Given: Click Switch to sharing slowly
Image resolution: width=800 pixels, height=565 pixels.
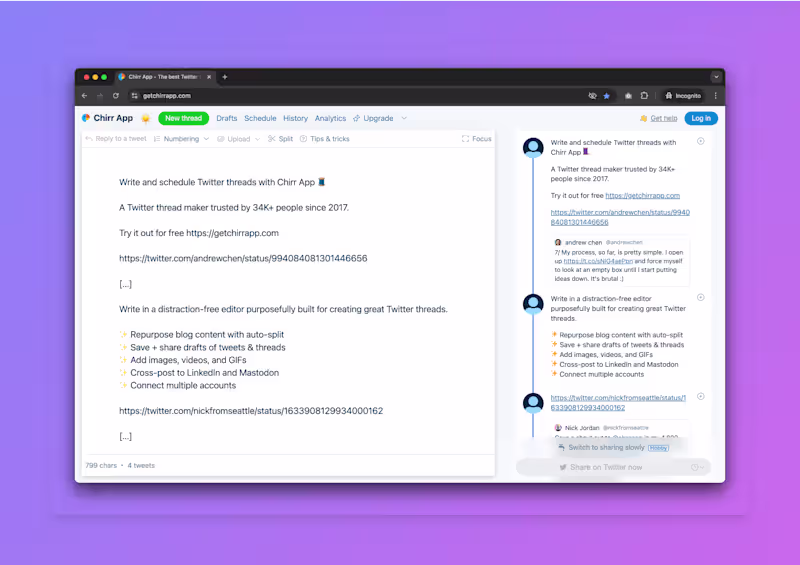Looking at the screenshot, I should 606,448.
